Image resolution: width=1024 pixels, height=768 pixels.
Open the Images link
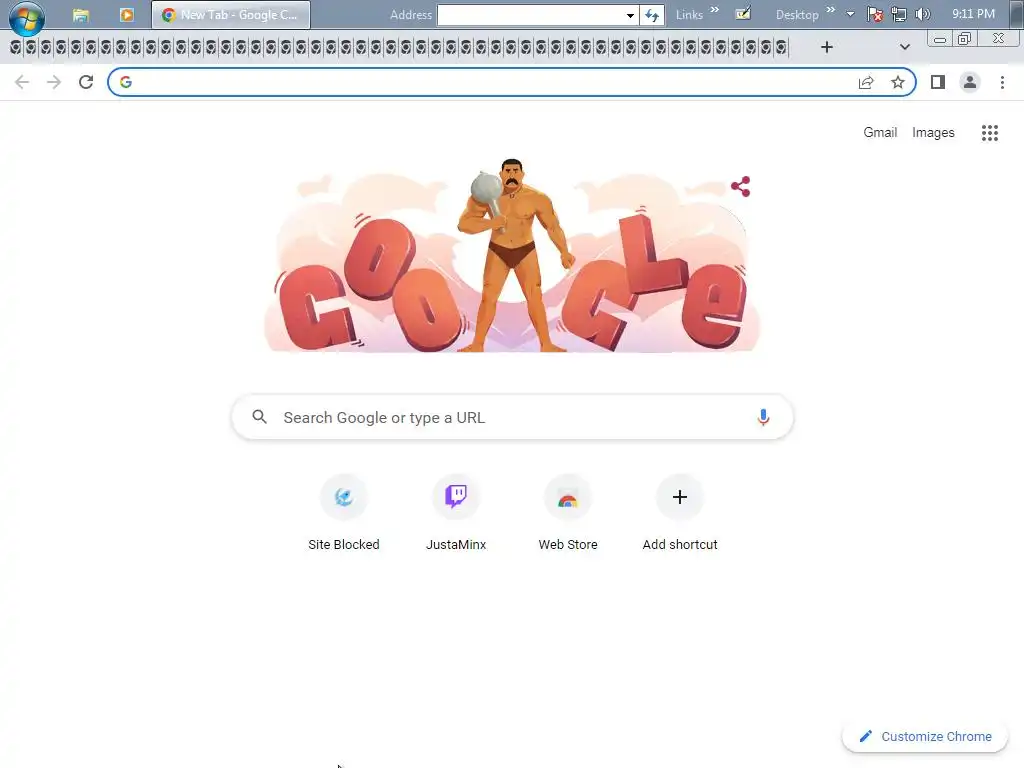(933, 133)
